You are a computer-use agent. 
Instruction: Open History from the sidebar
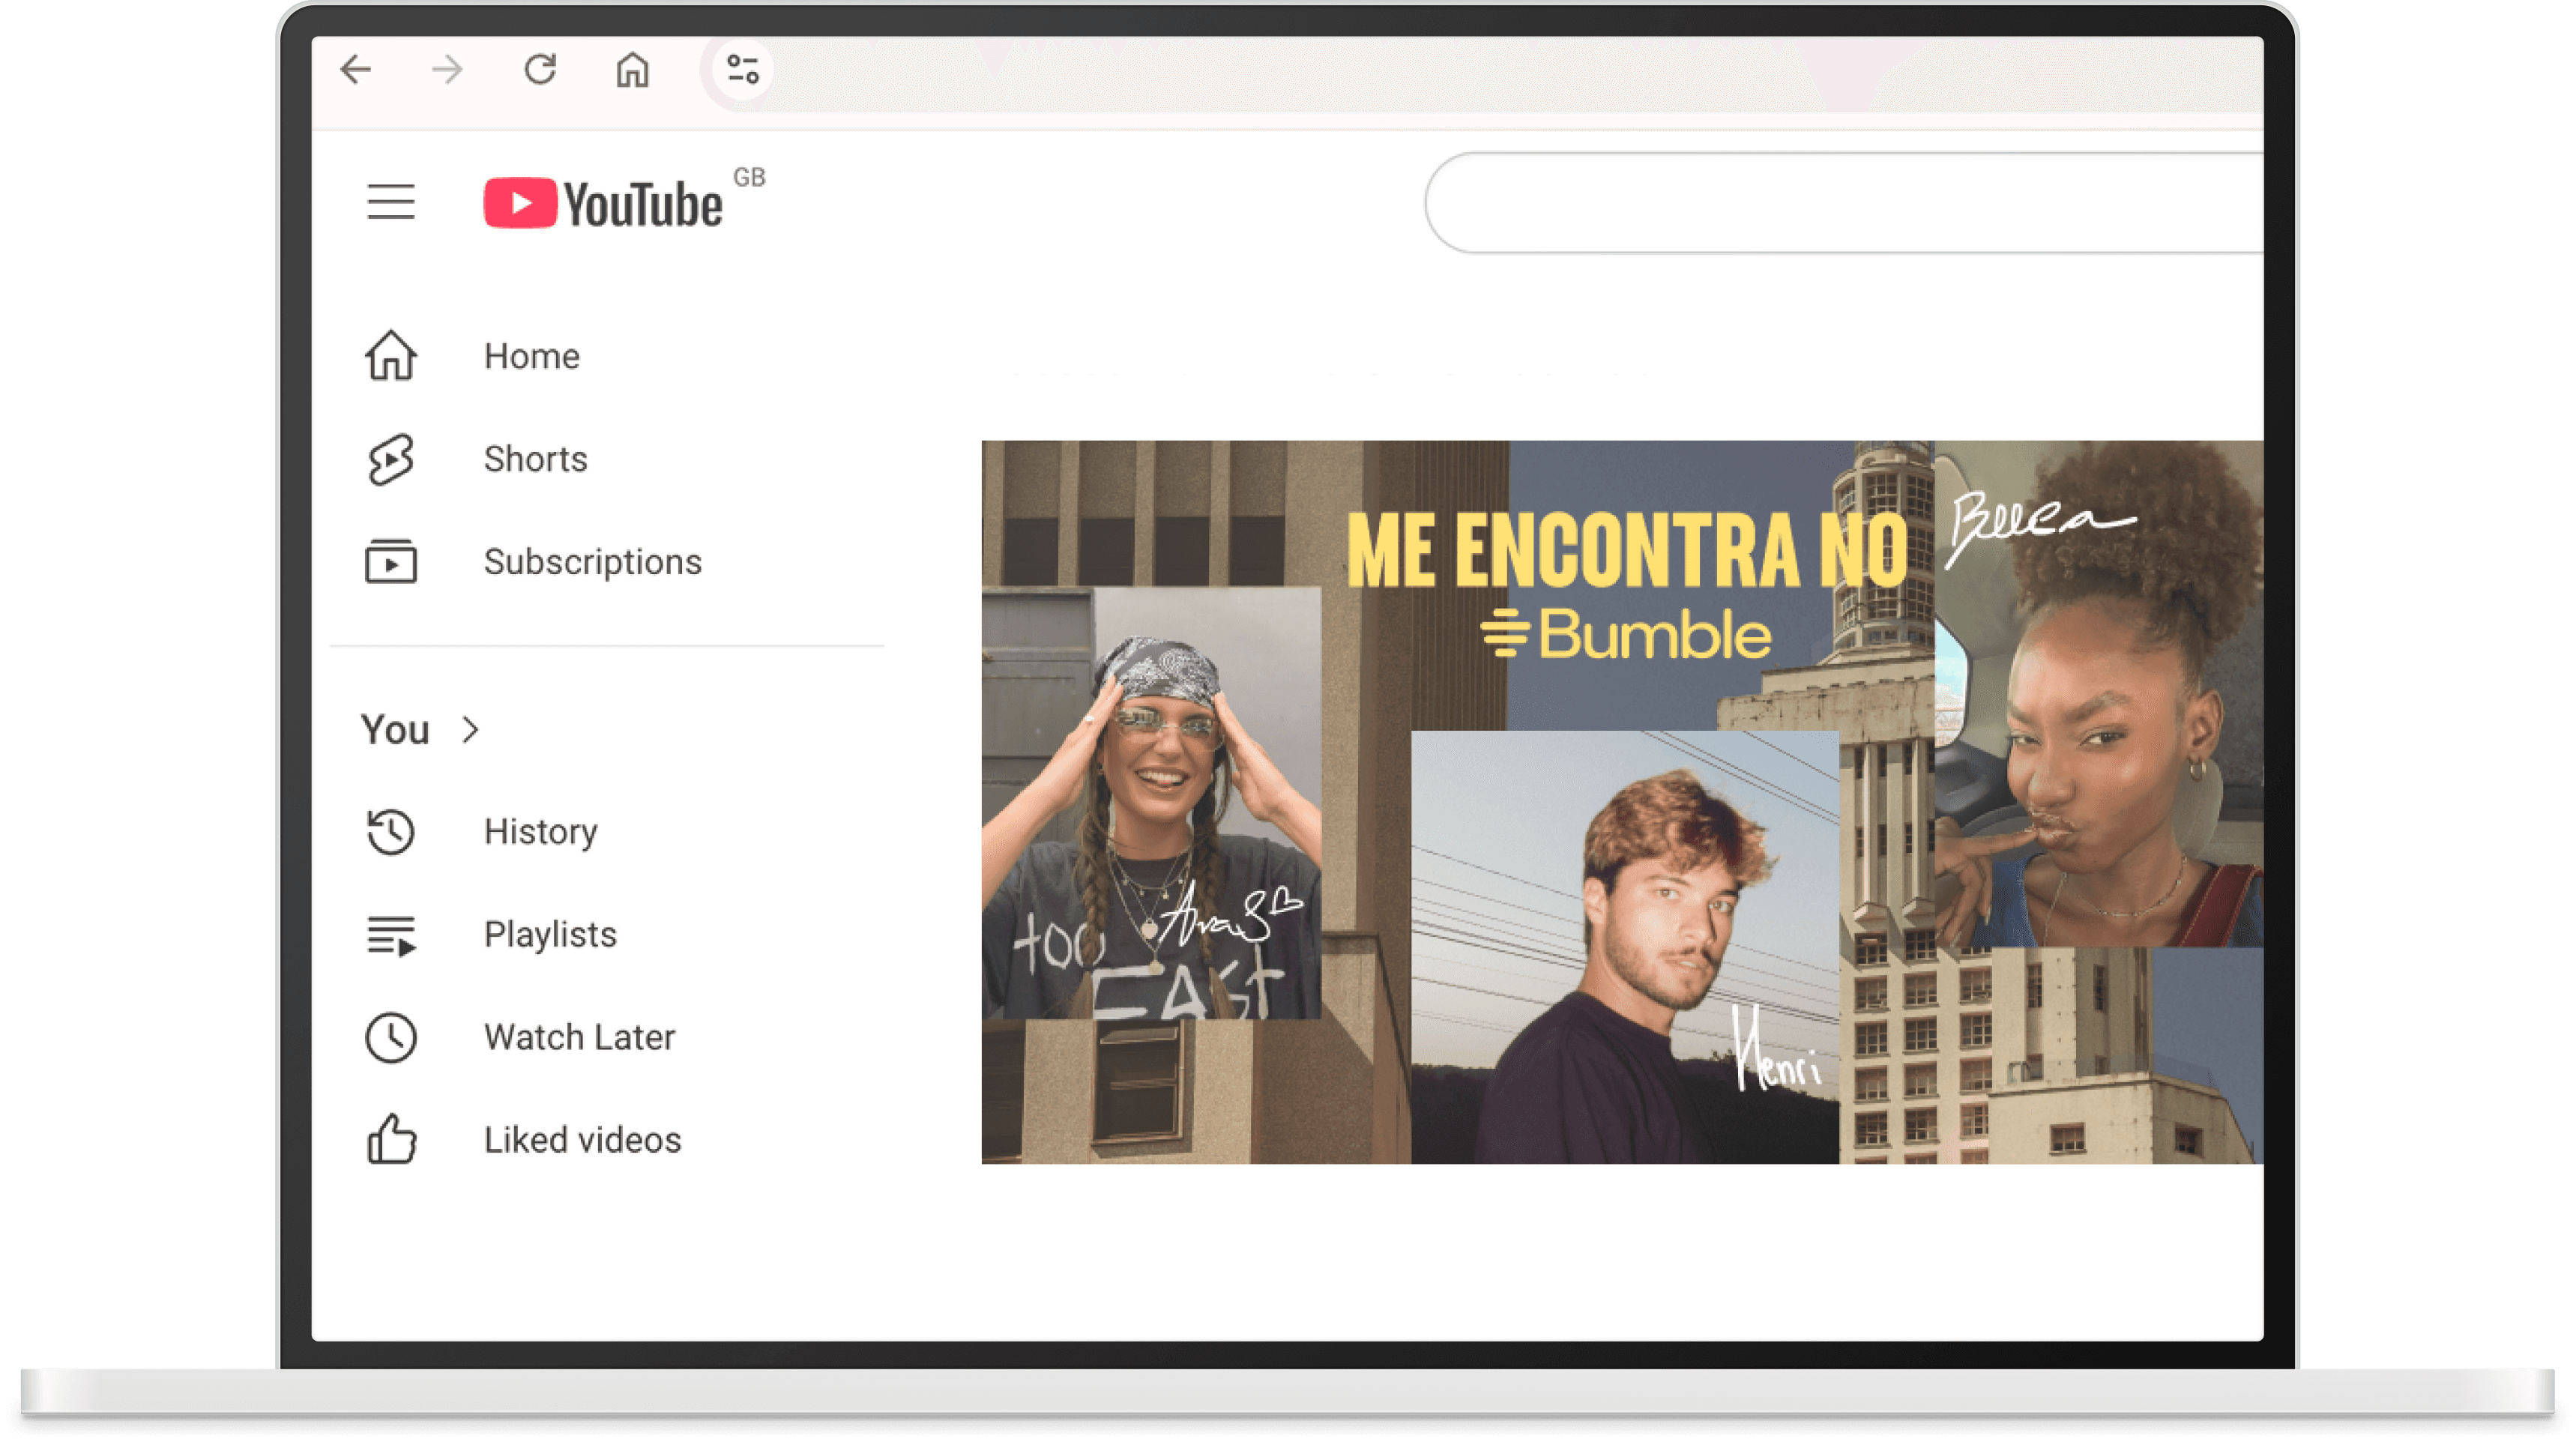click(540, 832)
